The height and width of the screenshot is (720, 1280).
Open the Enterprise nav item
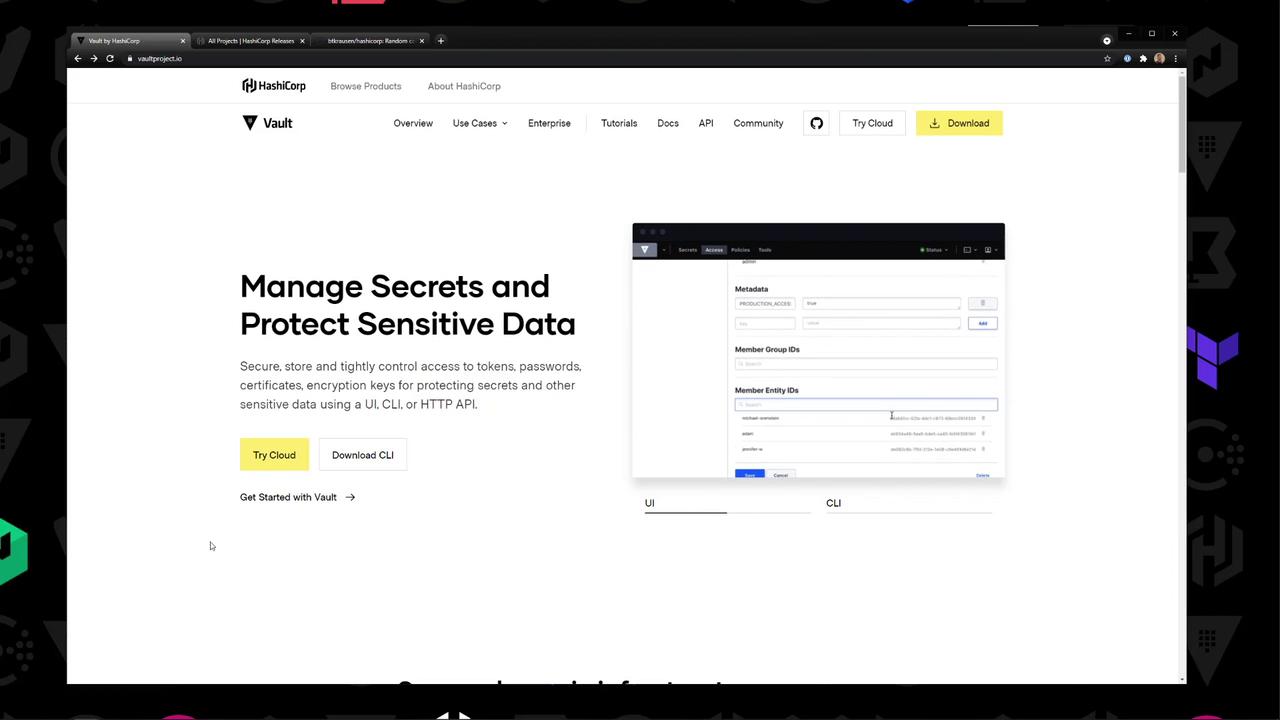coord(549,123)
